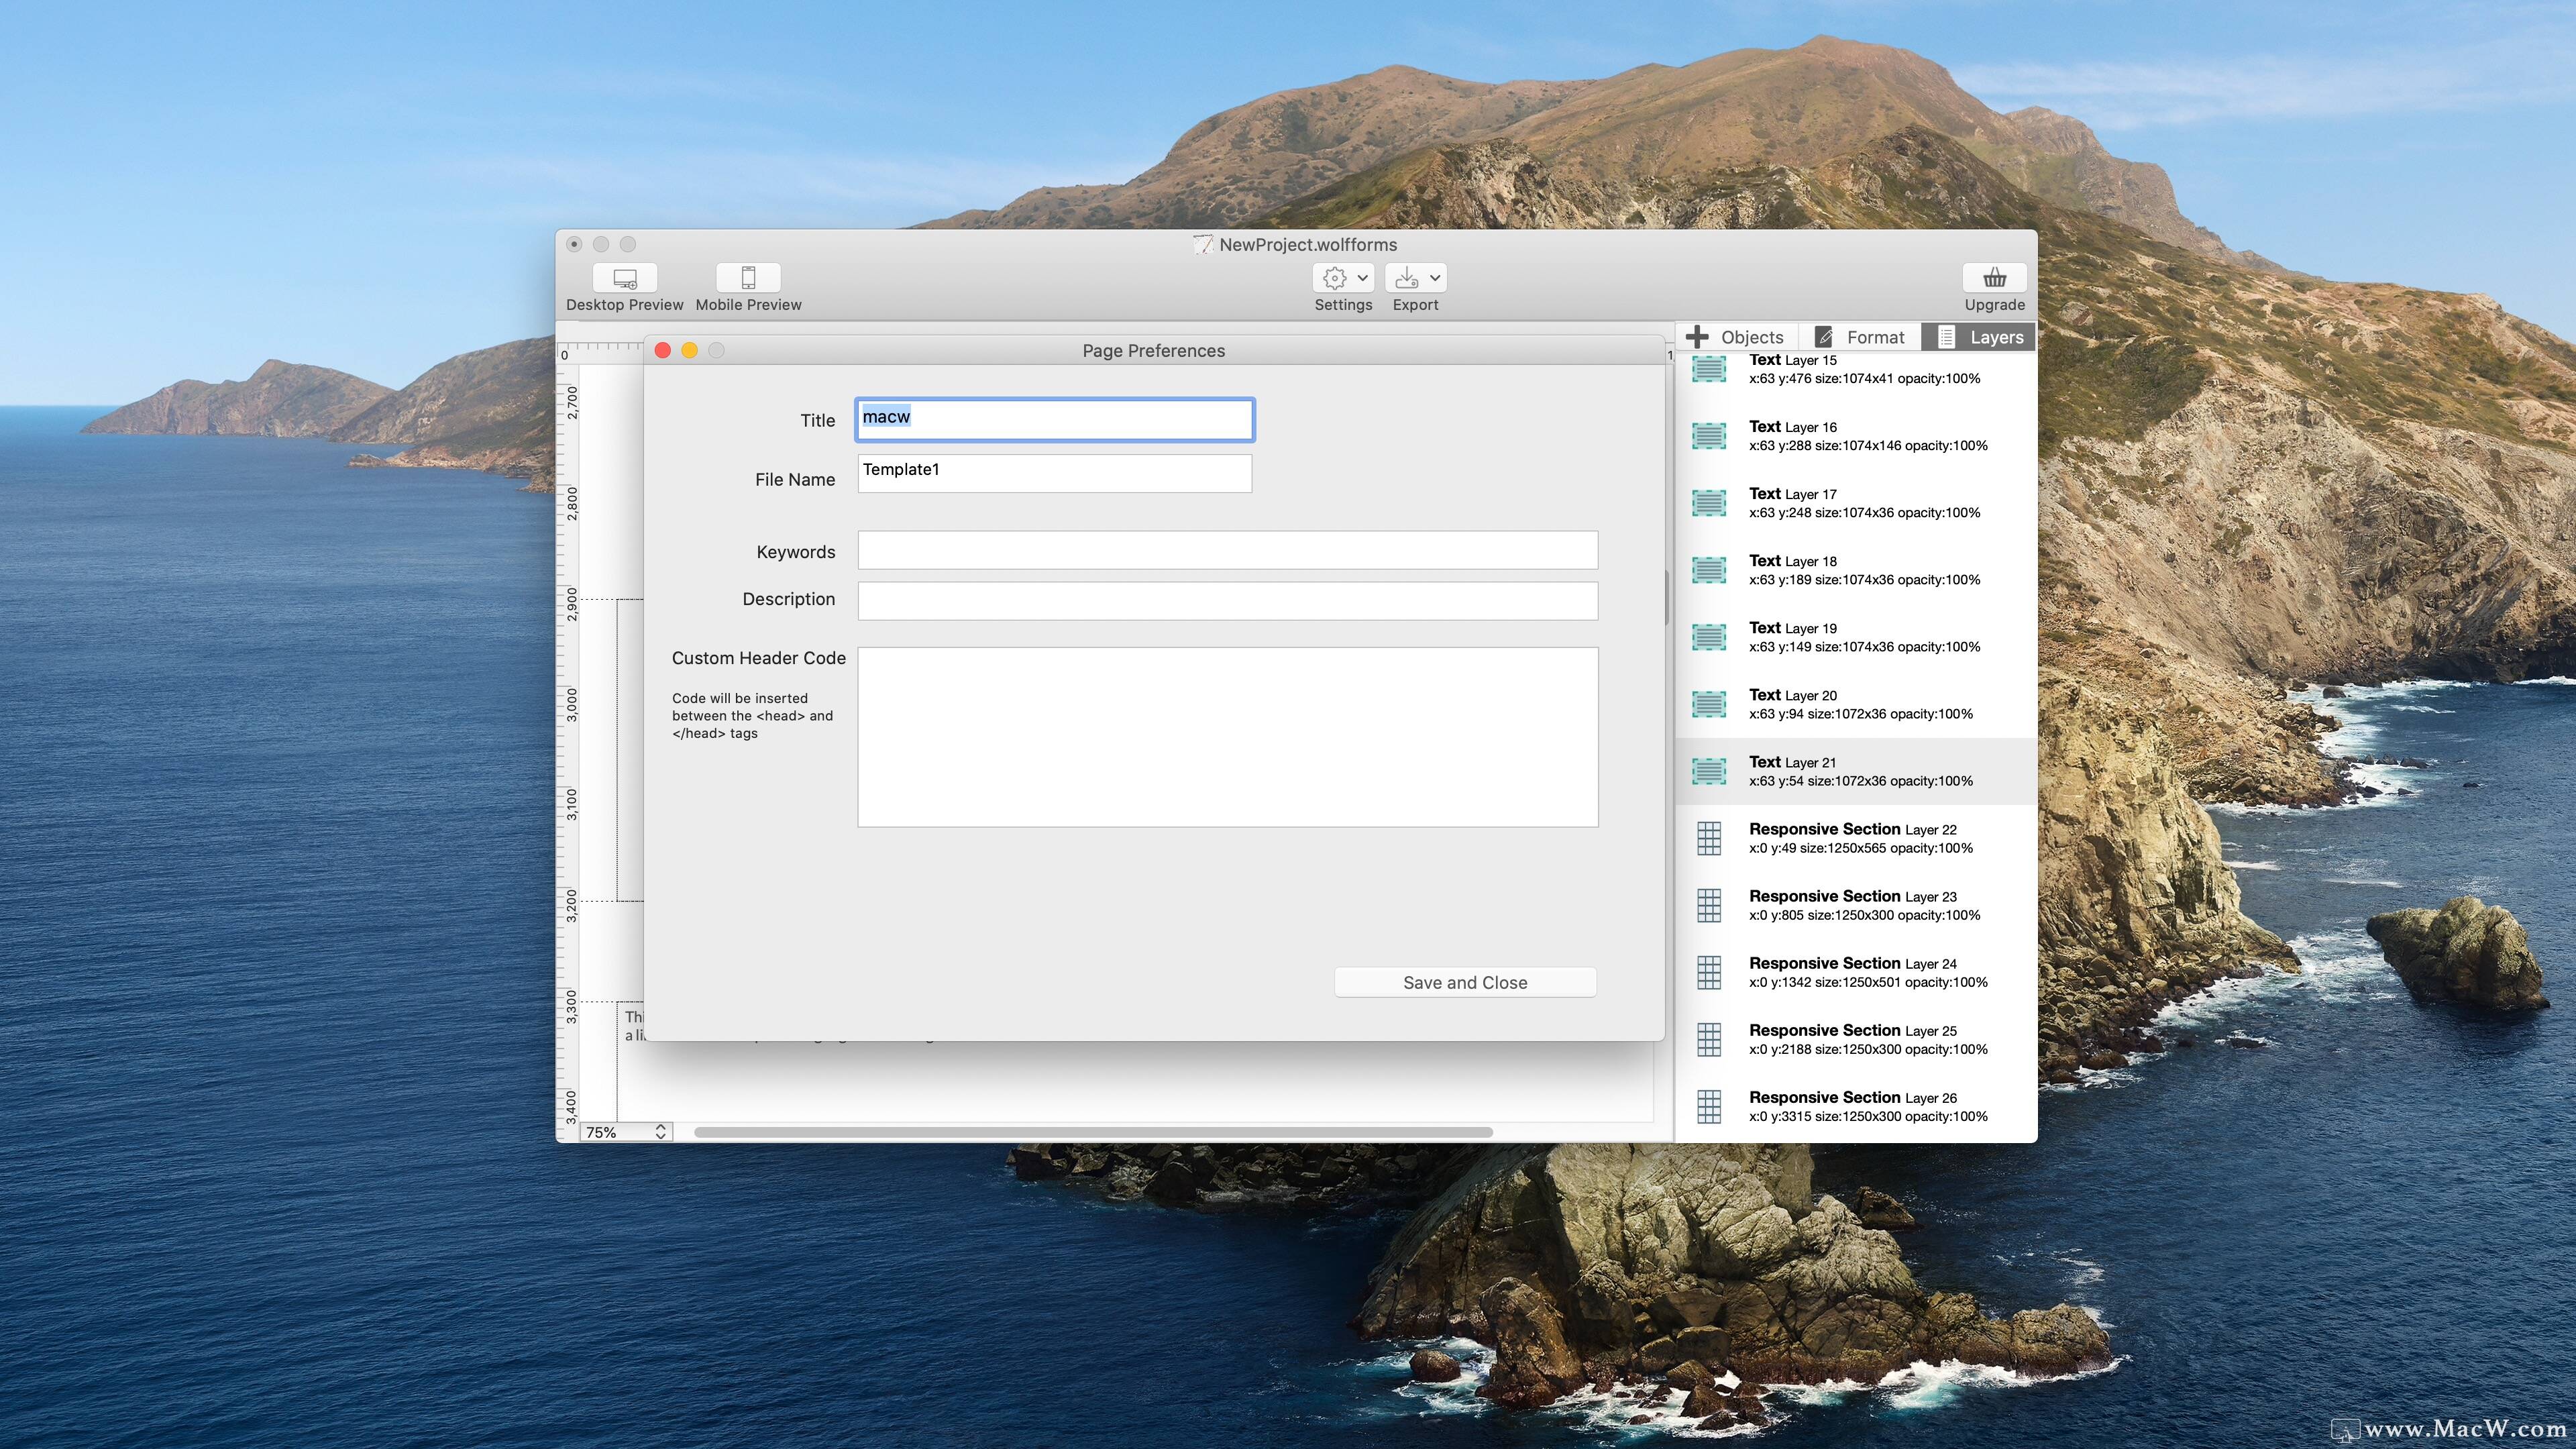Expand the Export dropdown arrow
Screen dimensions: 2576x1449
point(1434,278)
